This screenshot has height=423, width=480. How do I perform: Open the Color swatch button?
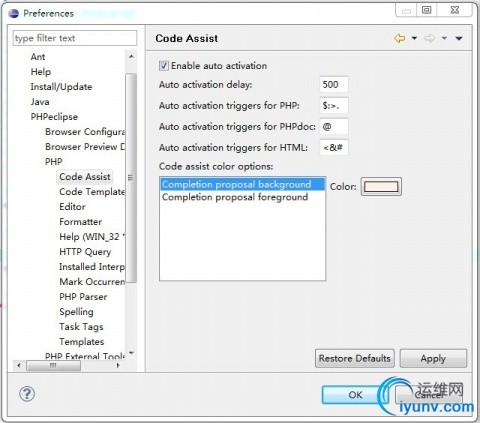[381, 187]
